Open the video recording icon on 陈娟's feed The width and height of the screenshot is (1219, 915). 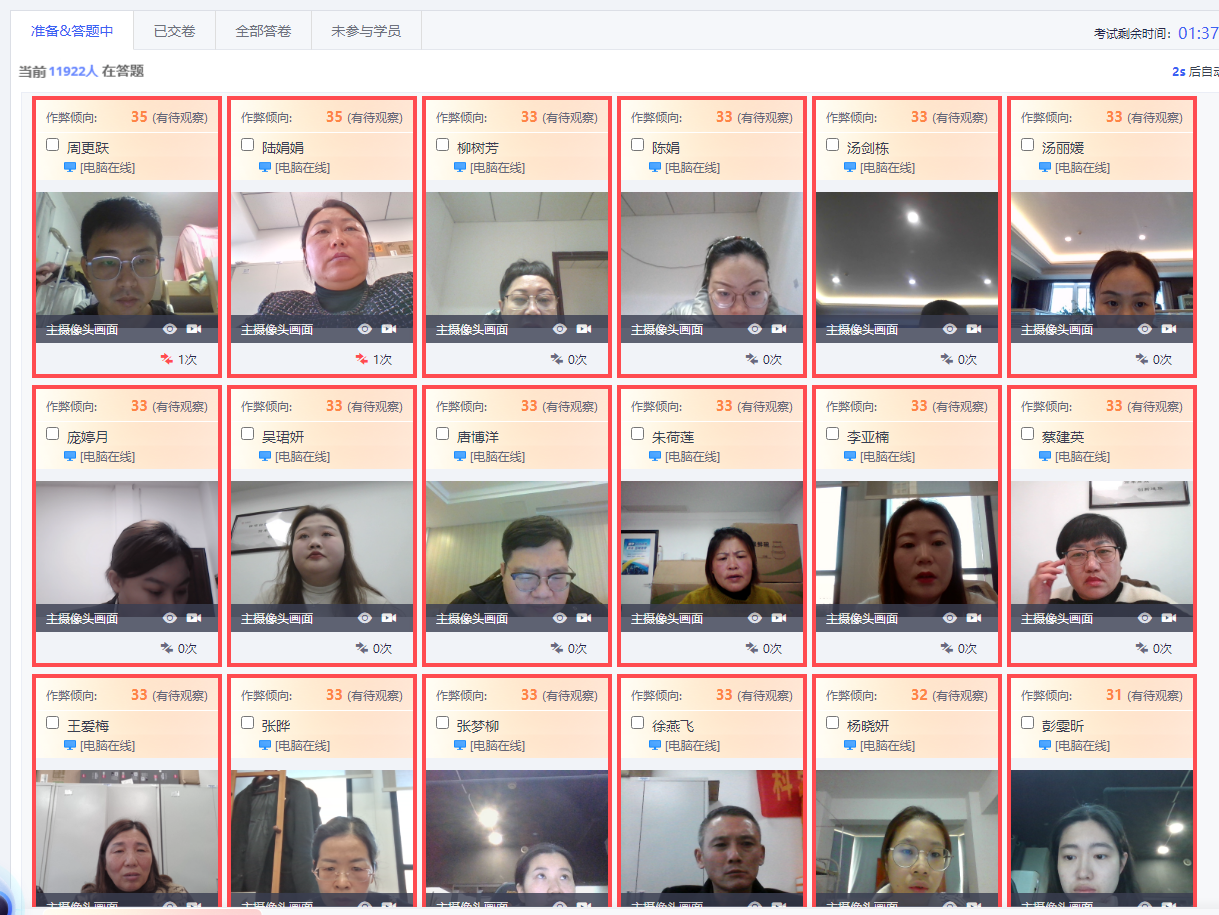[x=779, y=329]
